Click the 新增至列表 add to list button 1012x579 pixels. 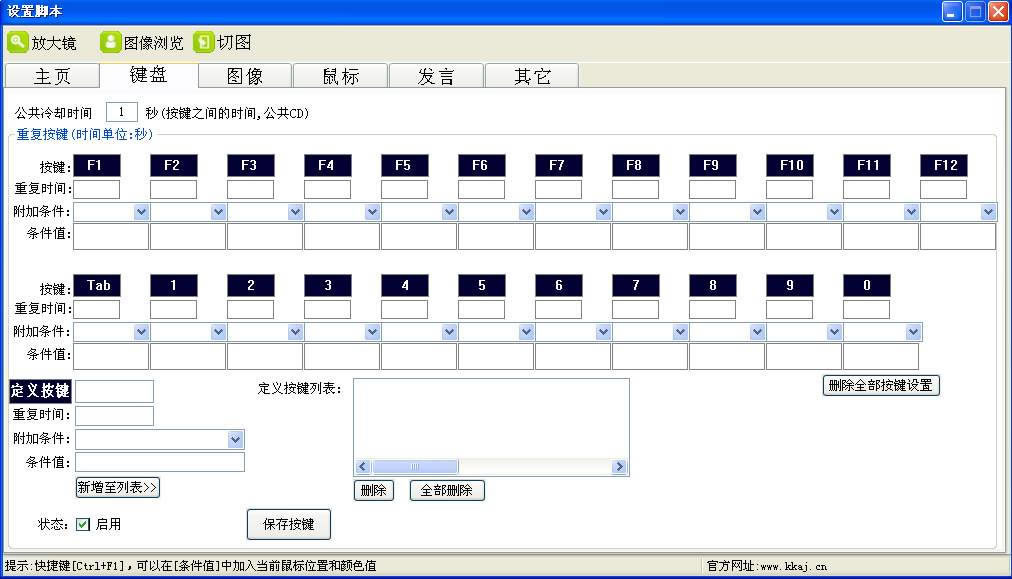click(117, 488)
